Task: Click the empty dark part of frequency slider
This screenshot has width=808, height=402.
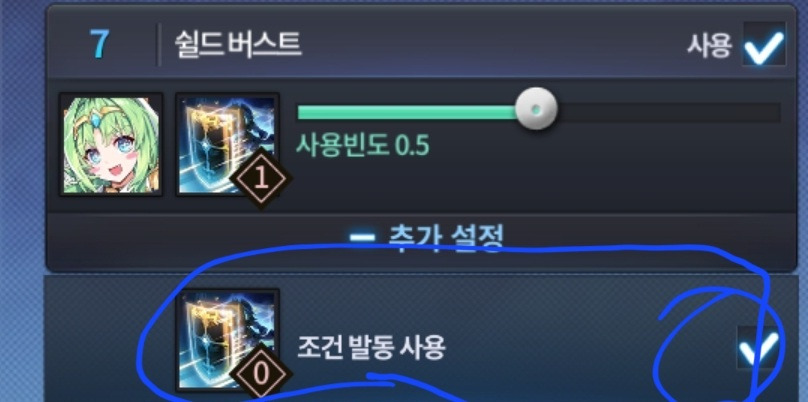Action: click(669, 112)
